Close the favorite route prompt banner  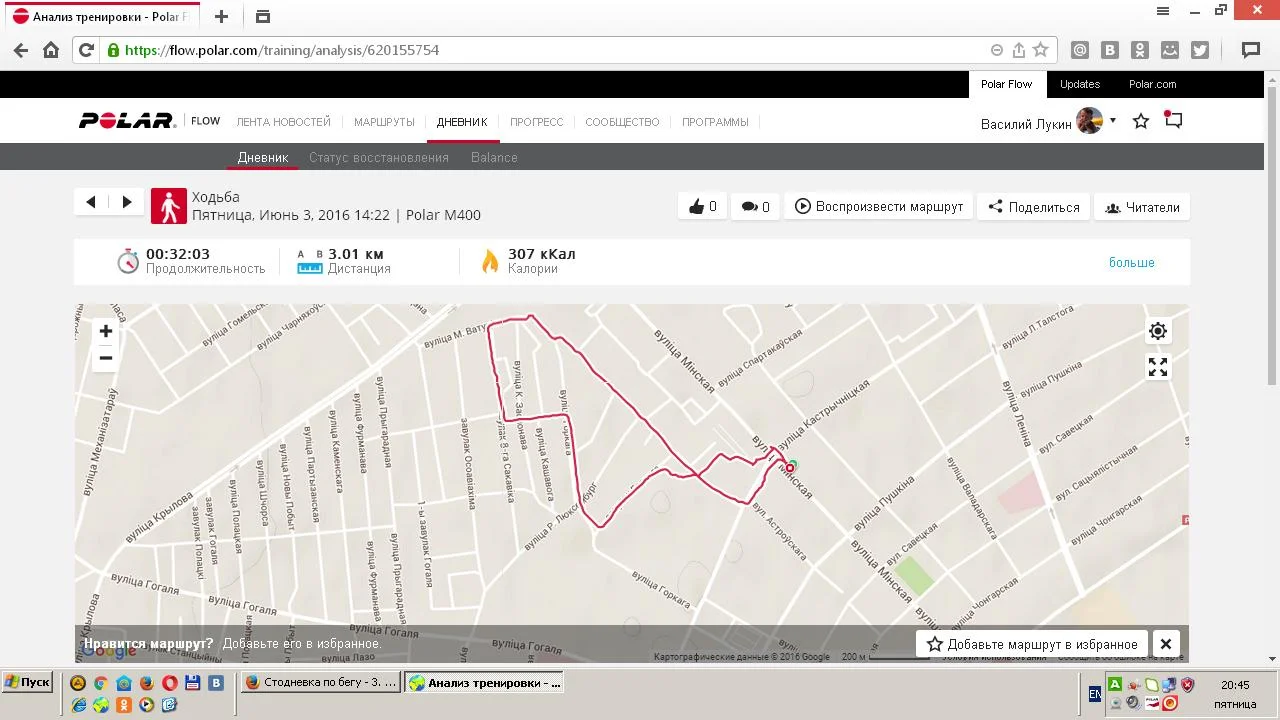tap(1165, 644)
